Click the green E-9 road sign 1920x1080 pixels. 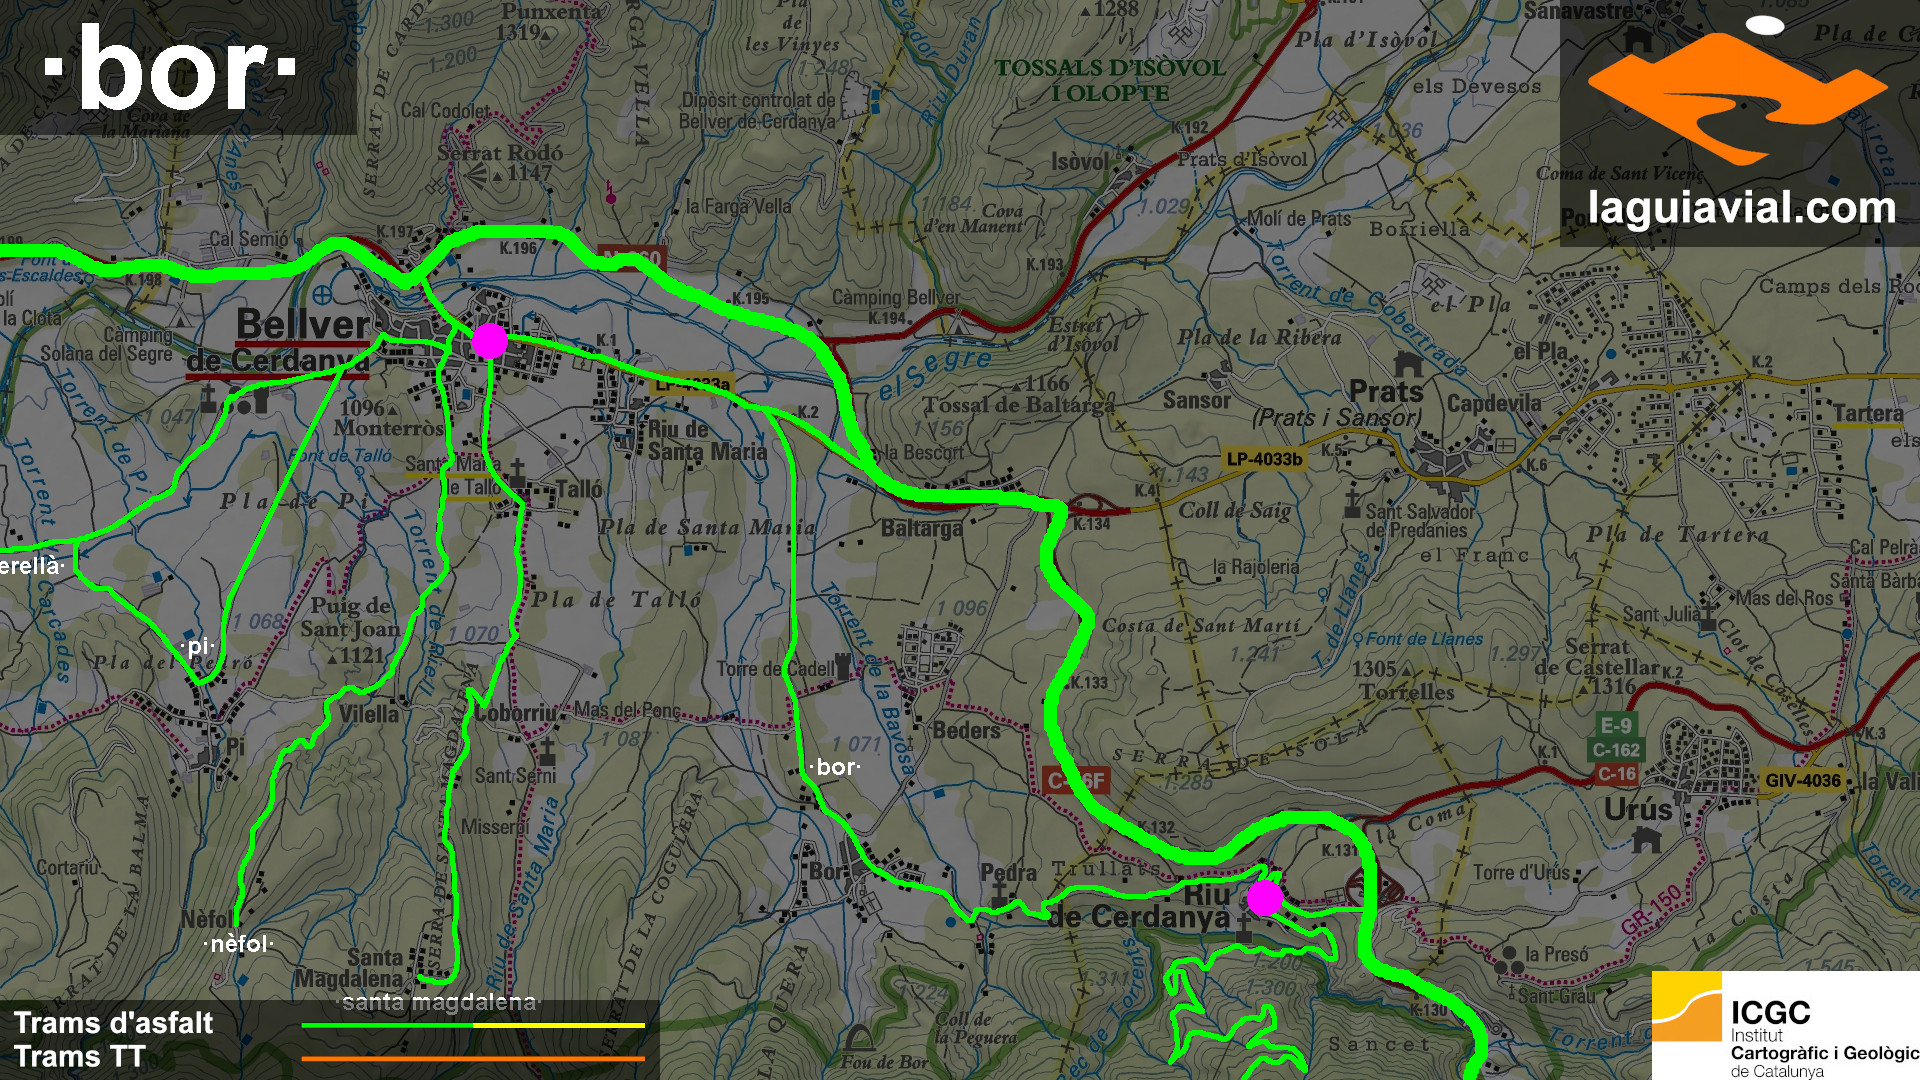1616,726
